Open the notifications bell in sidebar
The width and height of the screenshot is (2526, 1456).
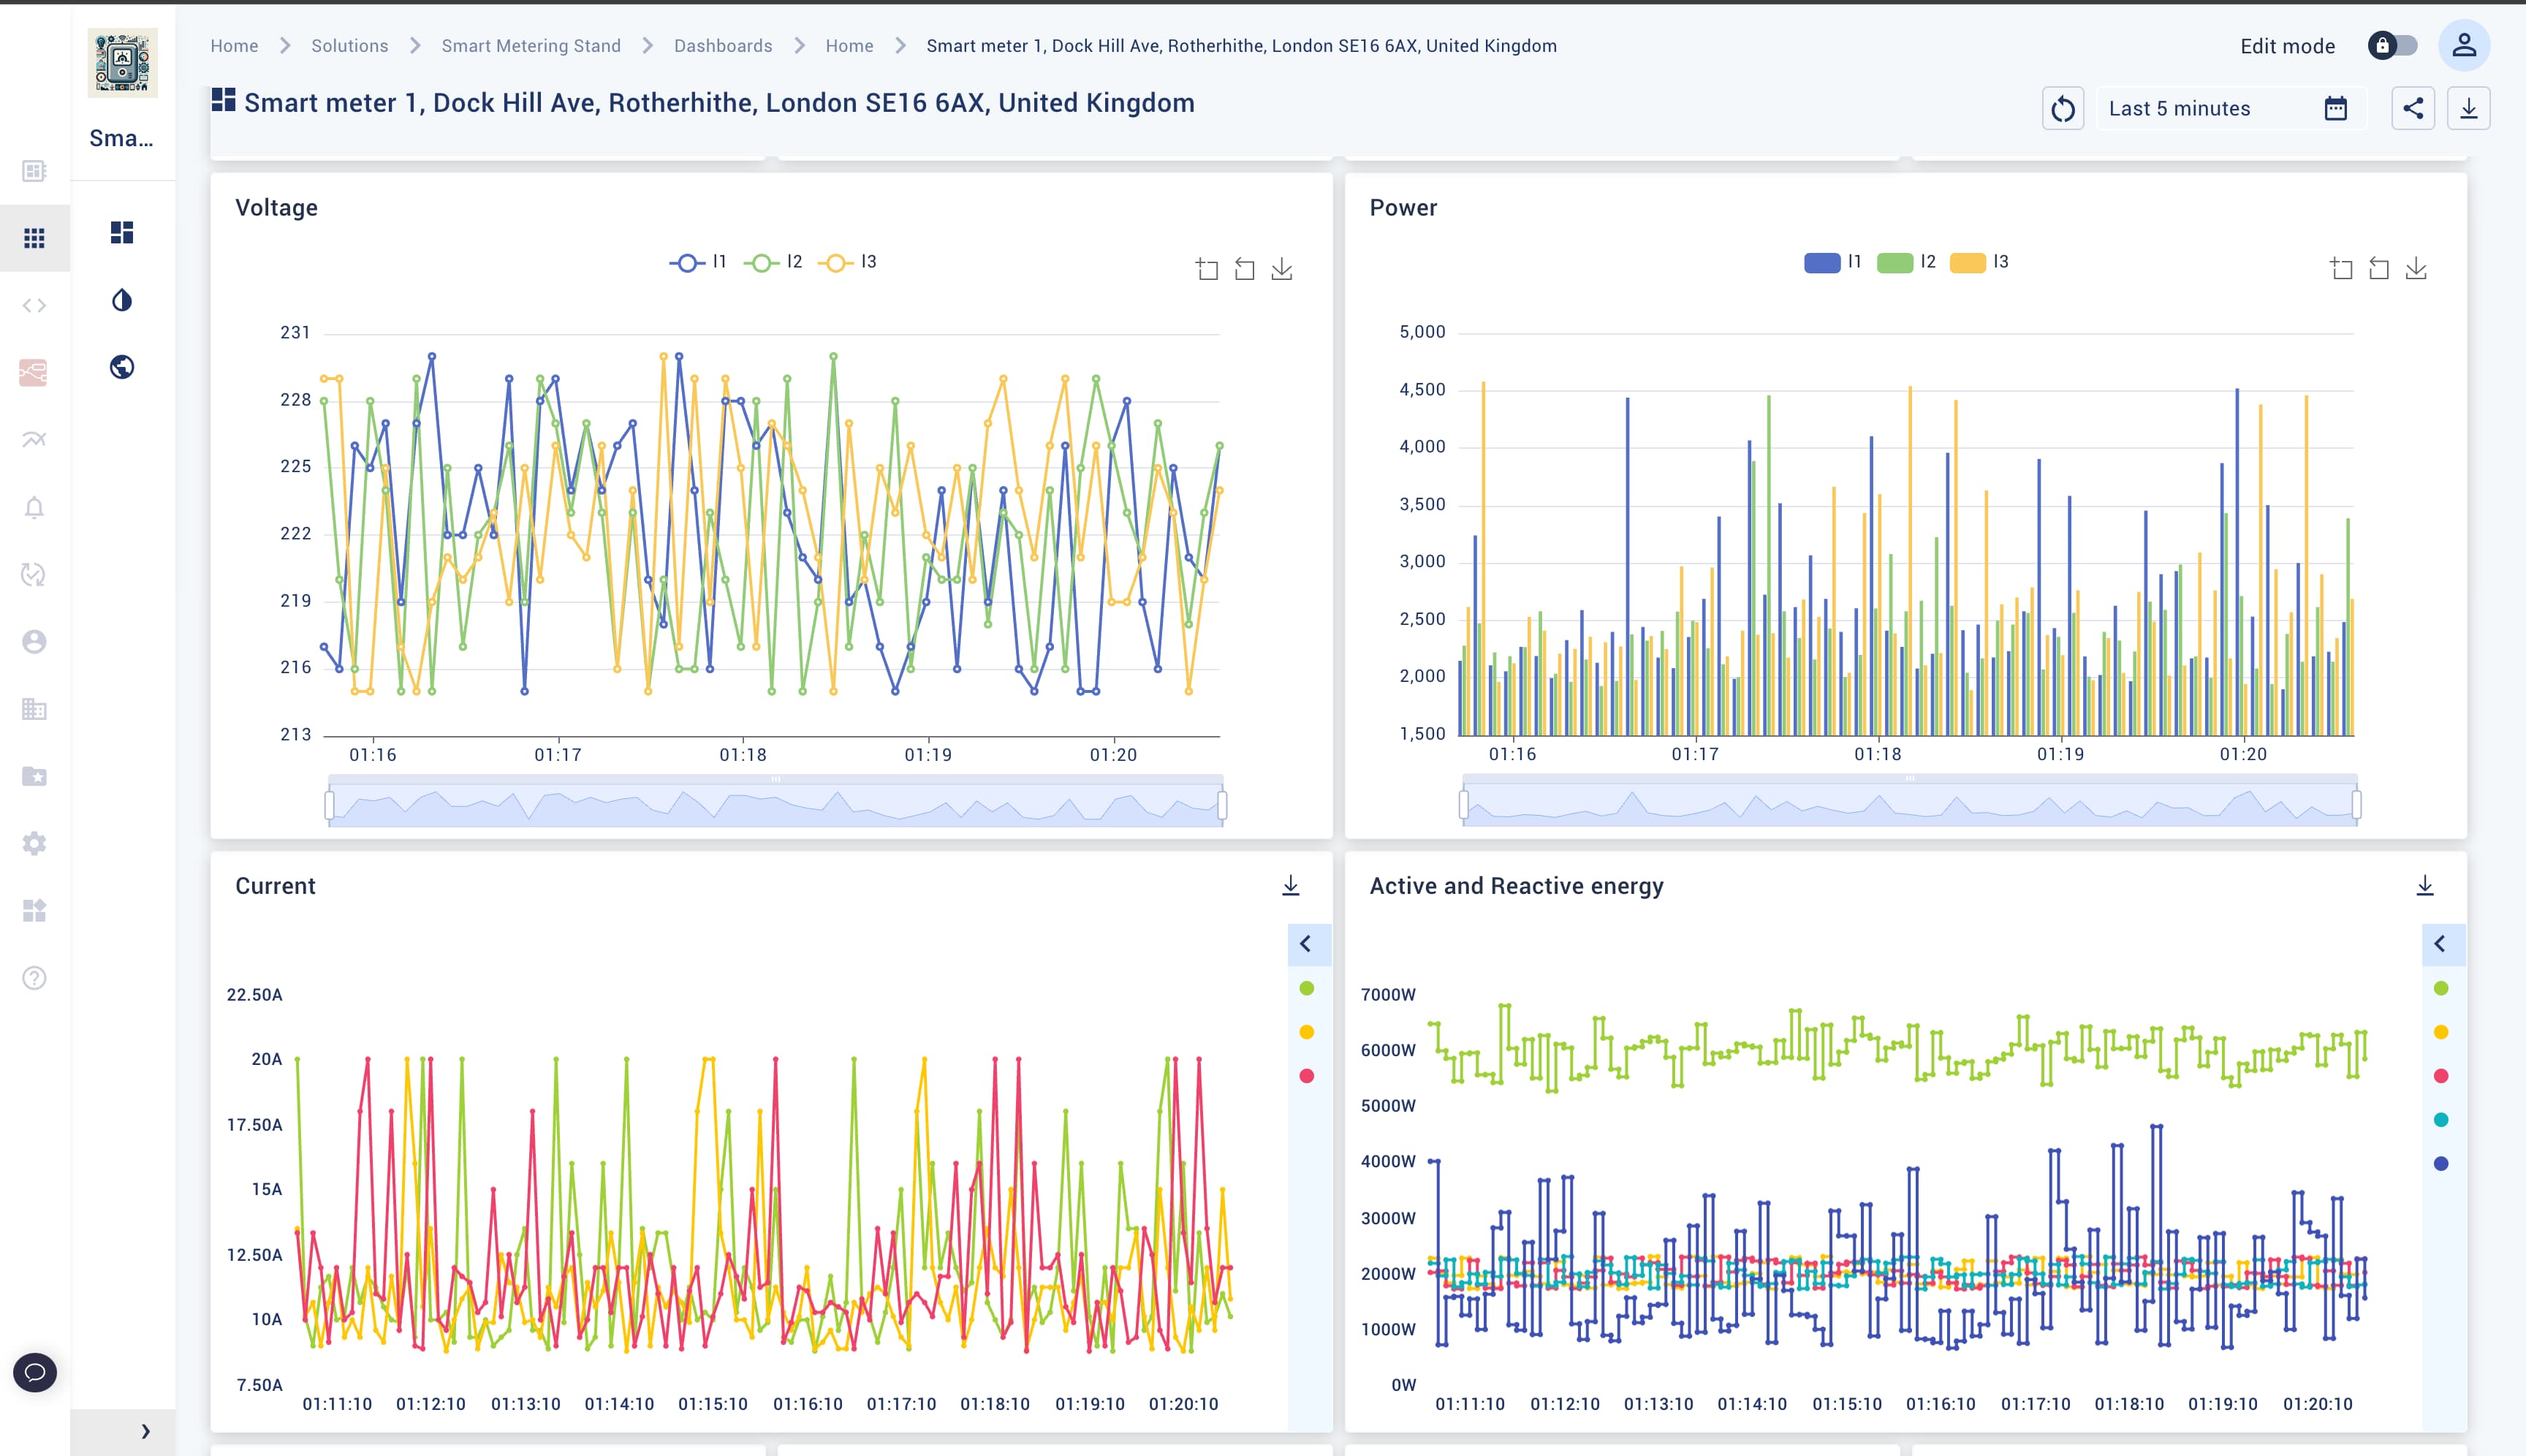pyautogui.click(x=34, y=507)
